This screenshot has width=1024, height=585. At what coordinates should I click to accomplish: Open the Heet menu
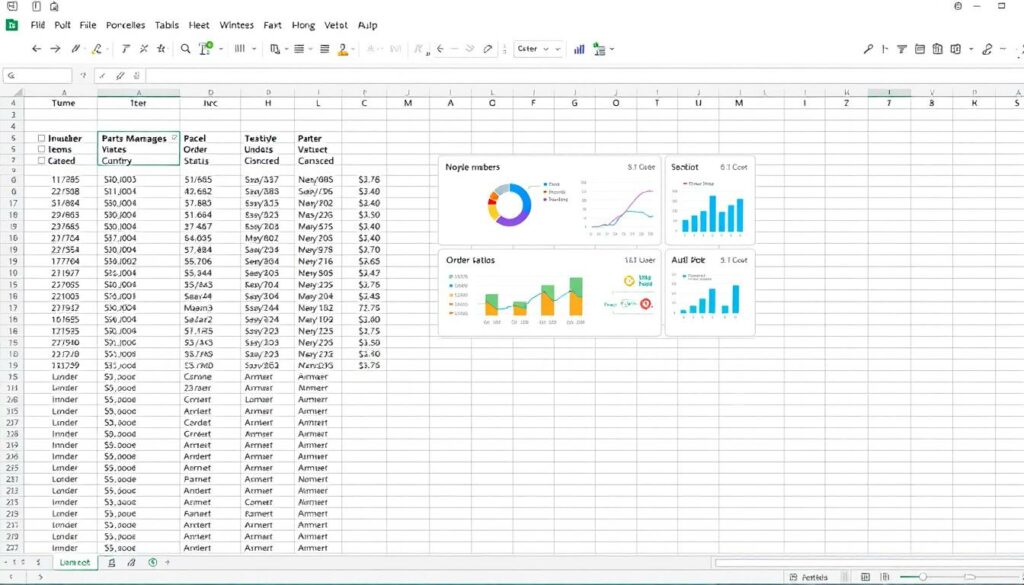coord(199,25)
